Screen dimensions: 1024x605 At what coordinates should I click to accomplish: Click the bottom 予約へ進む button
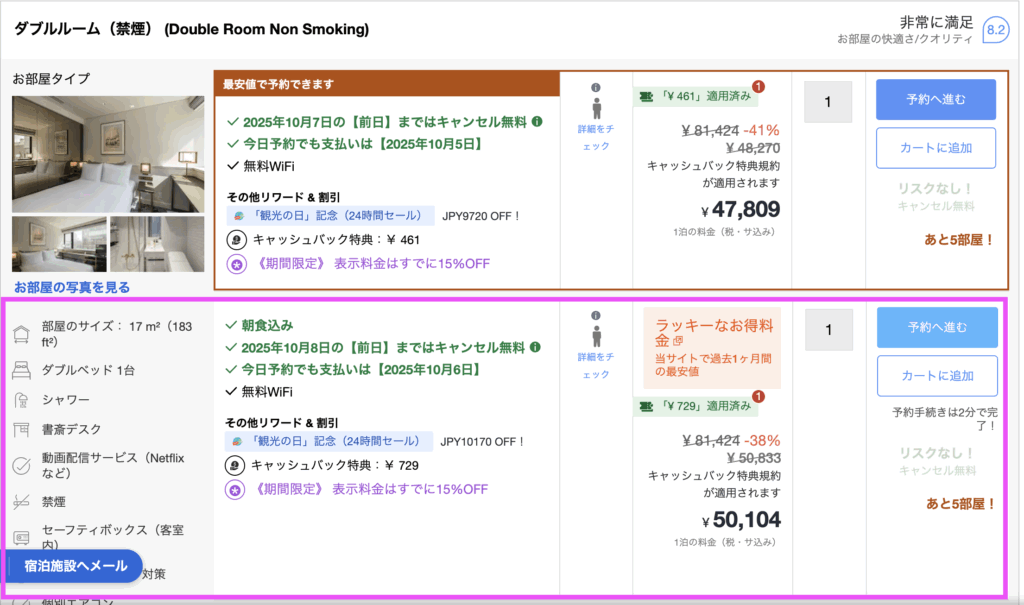[937, 328]
